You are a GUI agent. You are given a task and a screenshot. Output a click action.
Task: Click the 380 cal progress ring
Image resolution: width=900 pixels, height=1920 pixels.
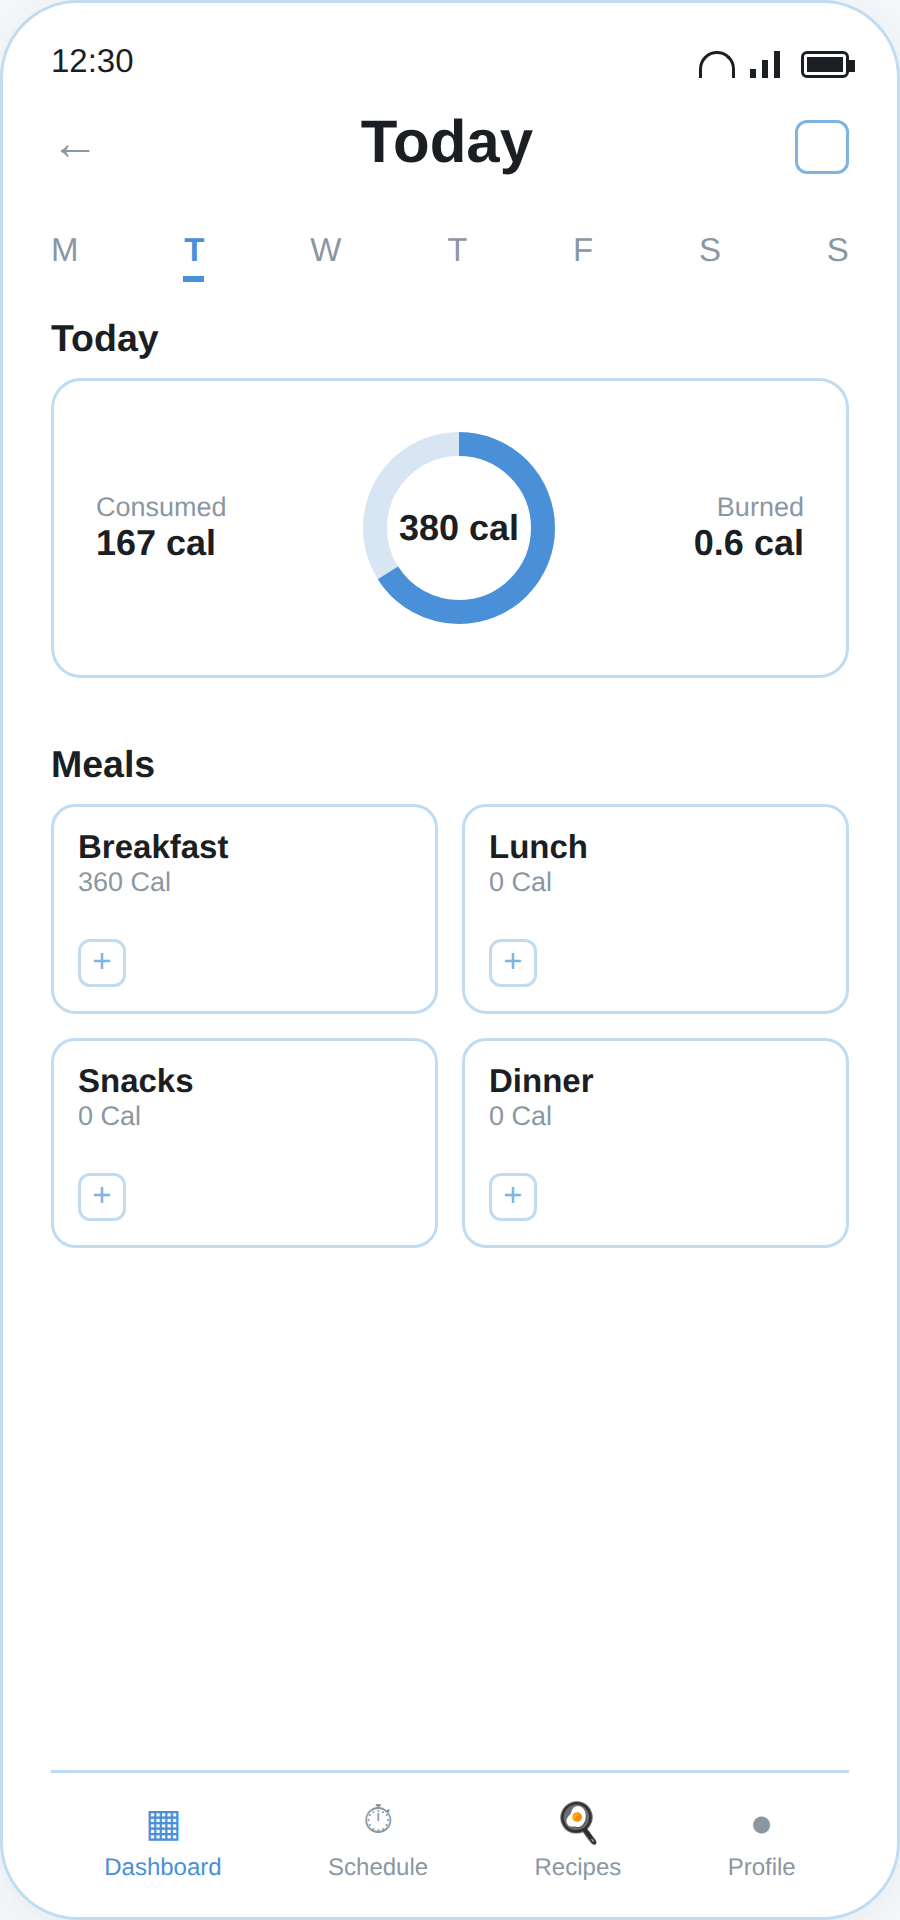(459, 528)
